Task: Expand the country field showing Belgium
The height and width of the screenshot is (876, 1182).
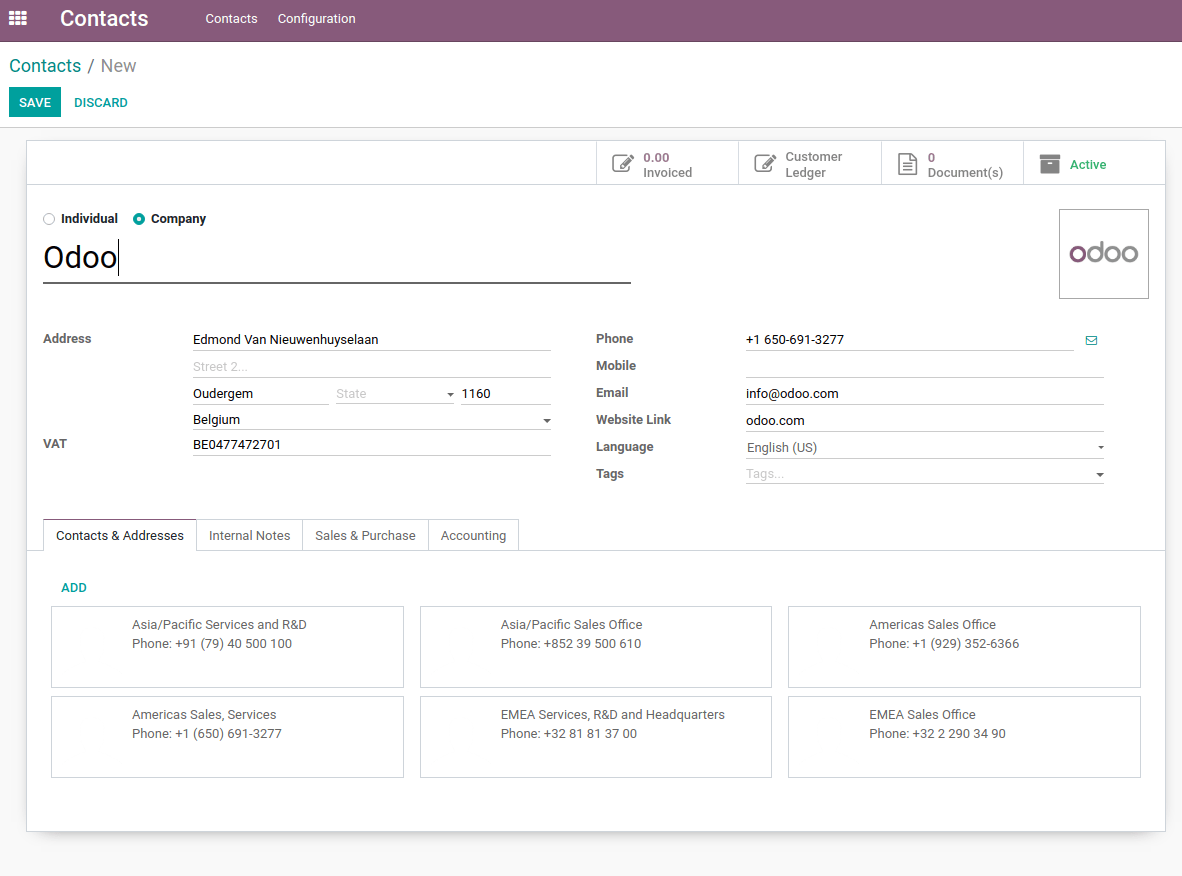Action: coord(546,419)
